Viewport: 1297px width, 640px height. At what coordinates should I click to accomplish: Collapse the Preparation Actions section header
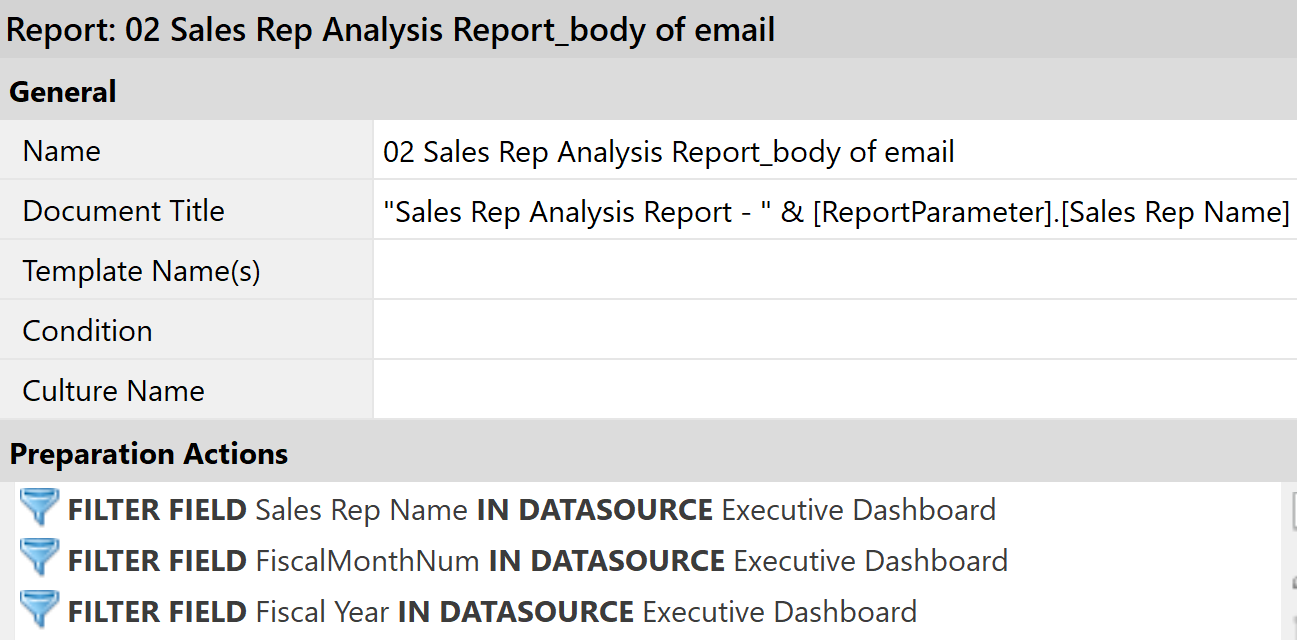coord(149,454)
